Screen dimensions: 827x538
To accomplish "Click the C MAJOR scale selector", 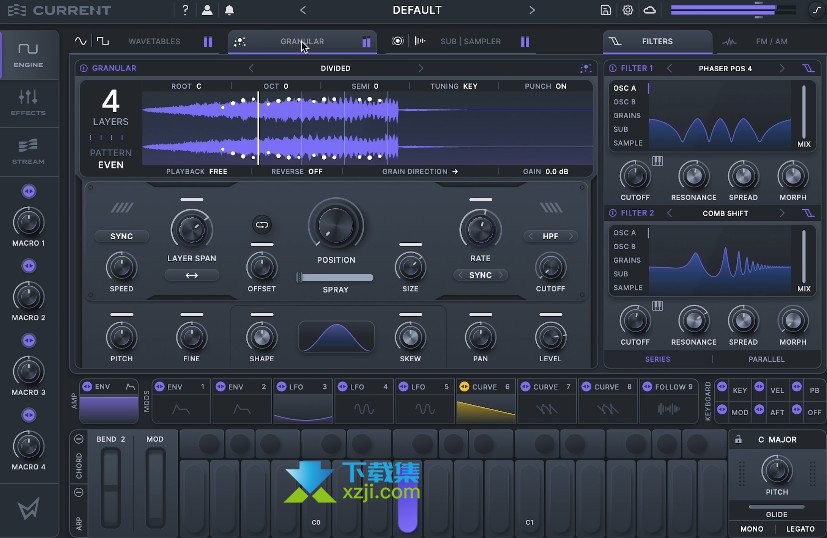I will 777,439.
